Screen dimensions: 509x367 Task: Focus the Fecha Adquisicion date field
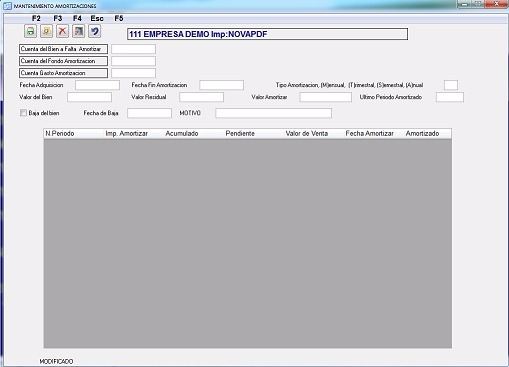97,85
